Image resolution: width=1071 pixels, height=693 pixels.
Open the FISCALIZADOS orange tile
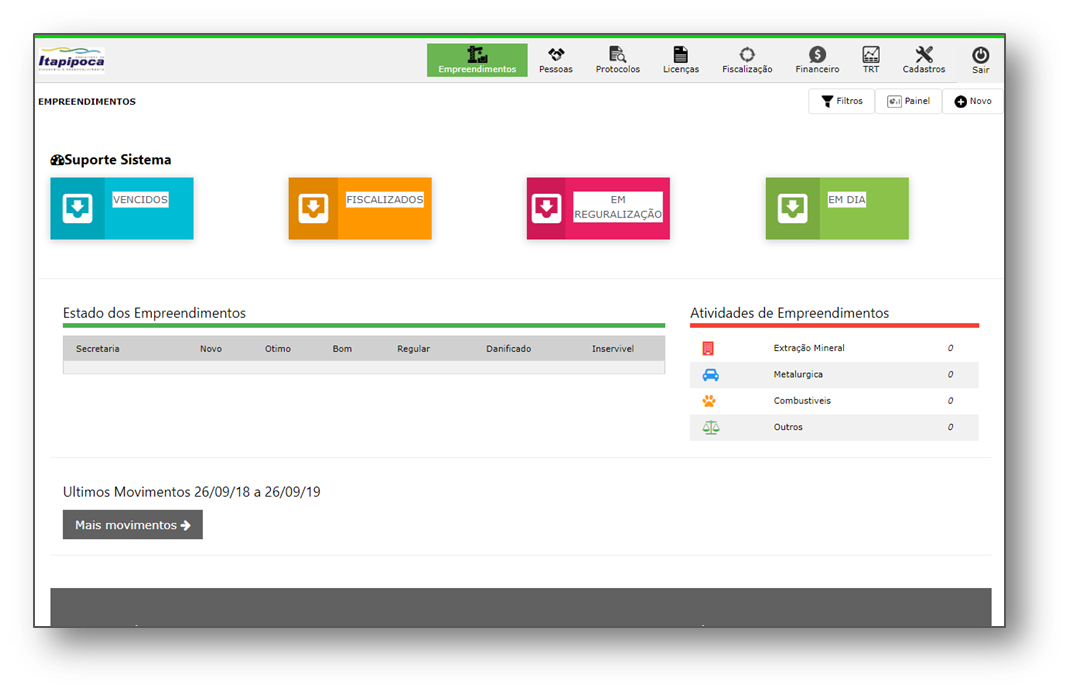[x=360, y=209]
